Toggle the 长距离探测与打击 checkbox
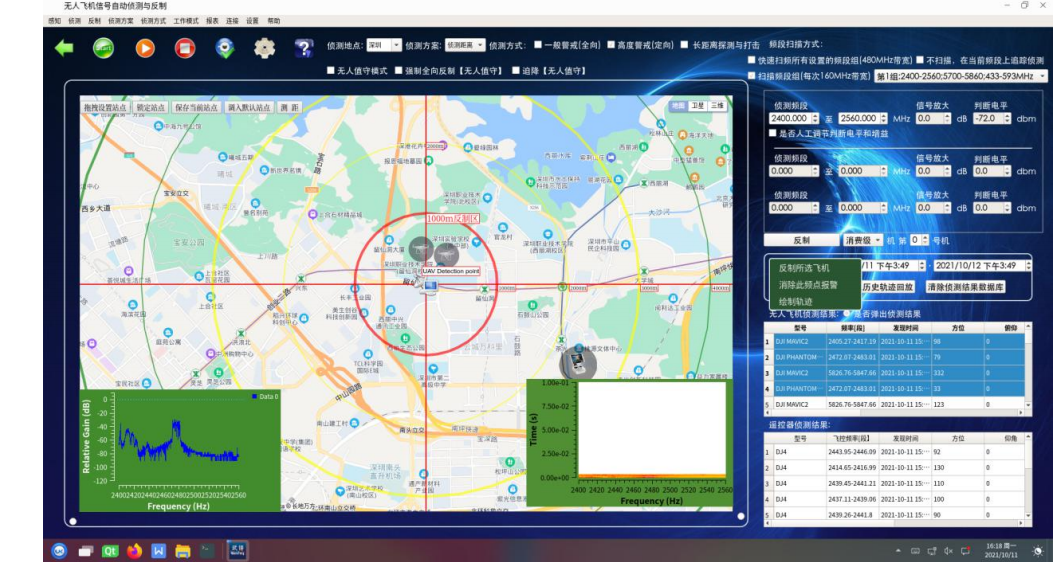Screen dimensions: 1060x562 684,45
